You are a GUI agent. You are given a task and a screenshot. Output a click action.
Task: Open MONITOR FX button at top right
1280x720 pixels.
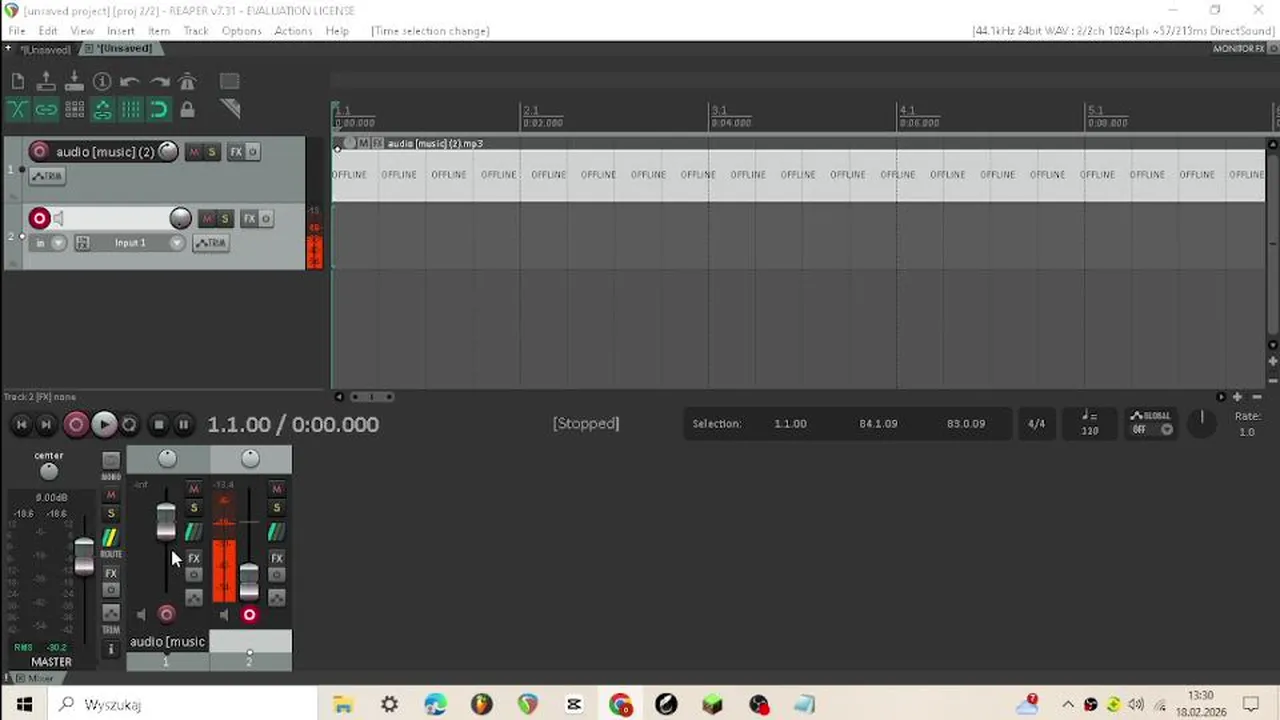[1238, 49]
